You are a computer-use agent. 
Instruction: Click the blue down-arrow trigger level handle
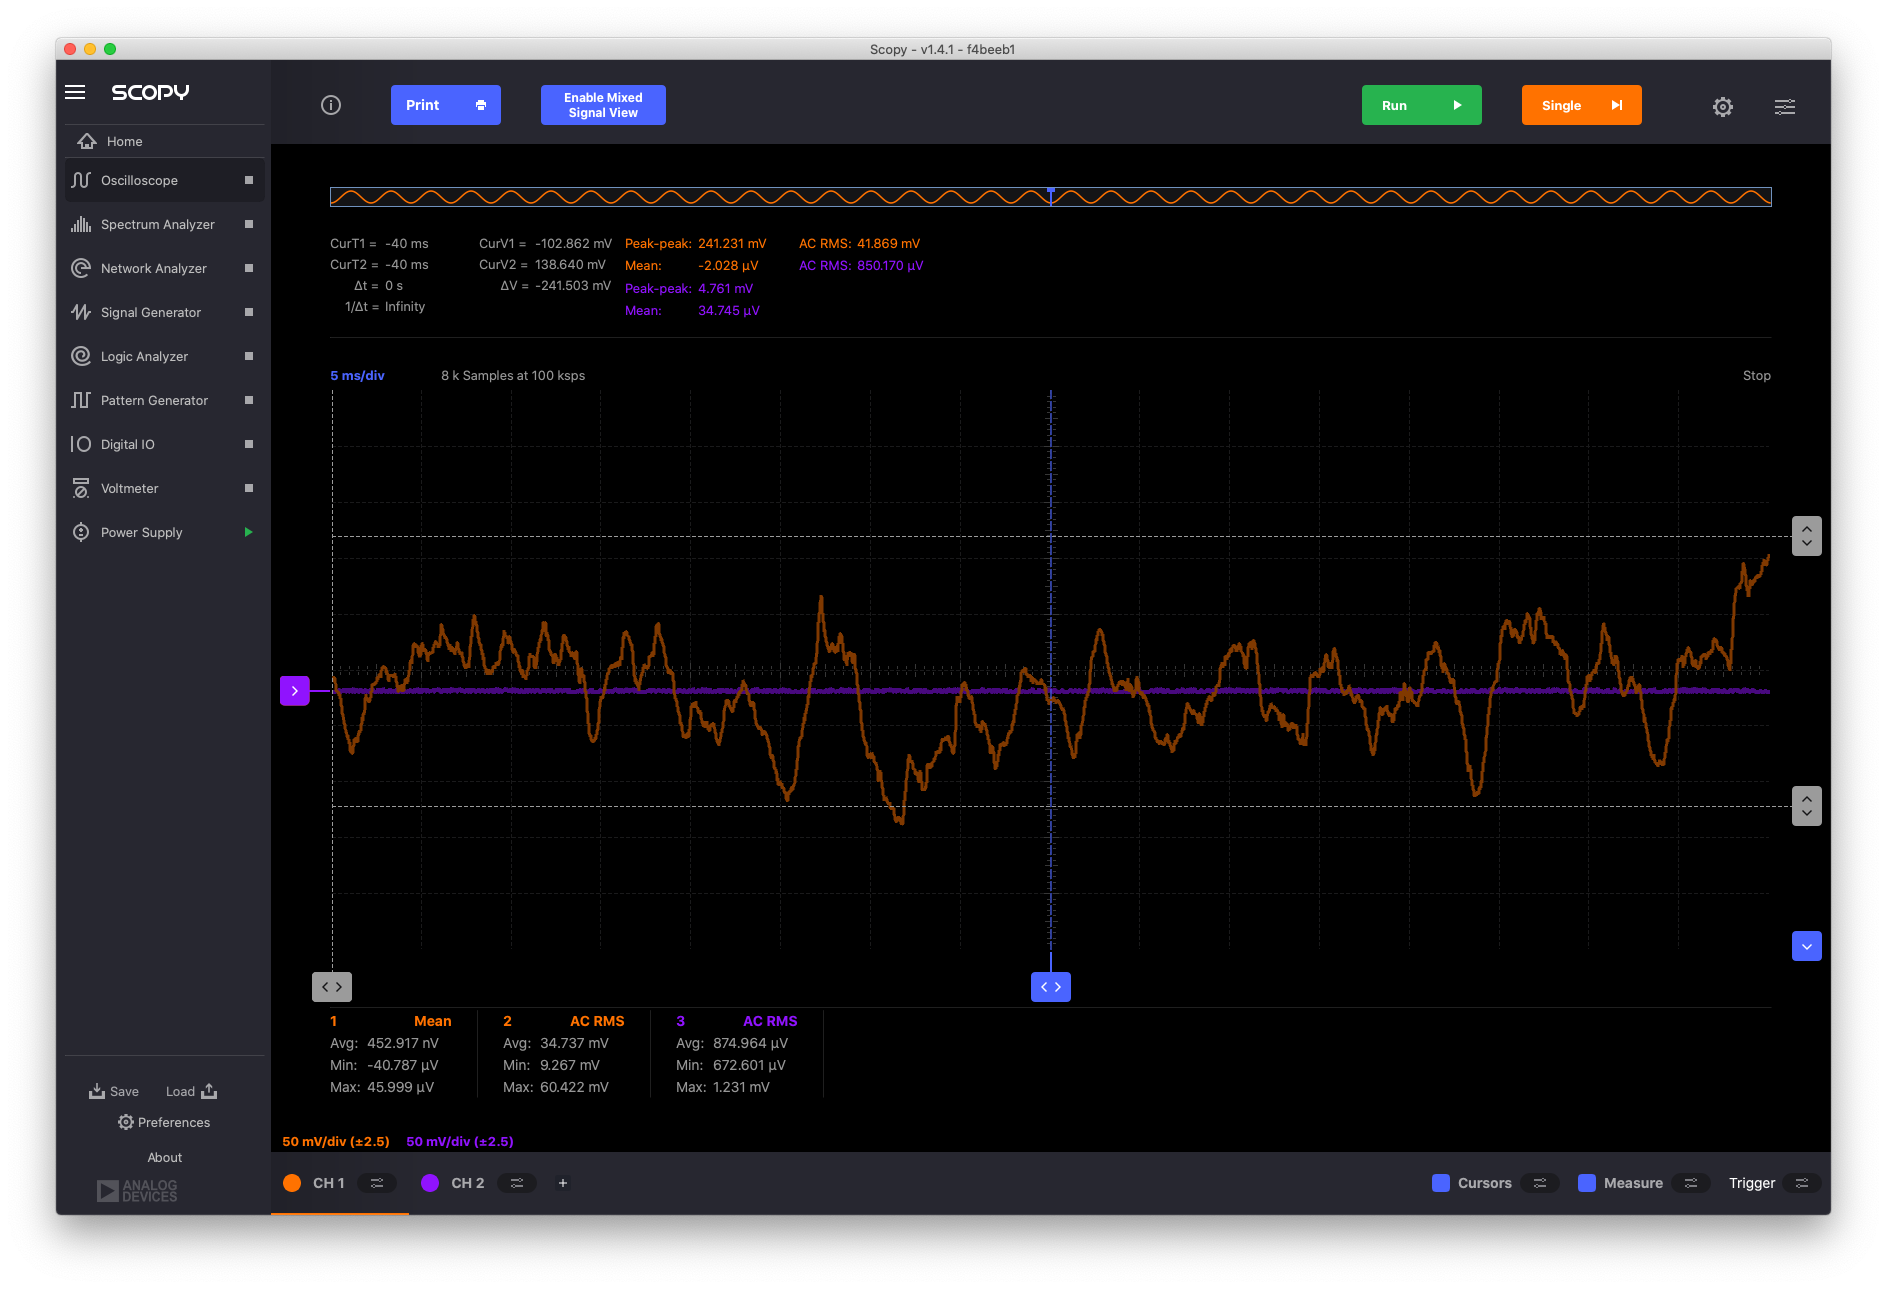pos(1806,946)
